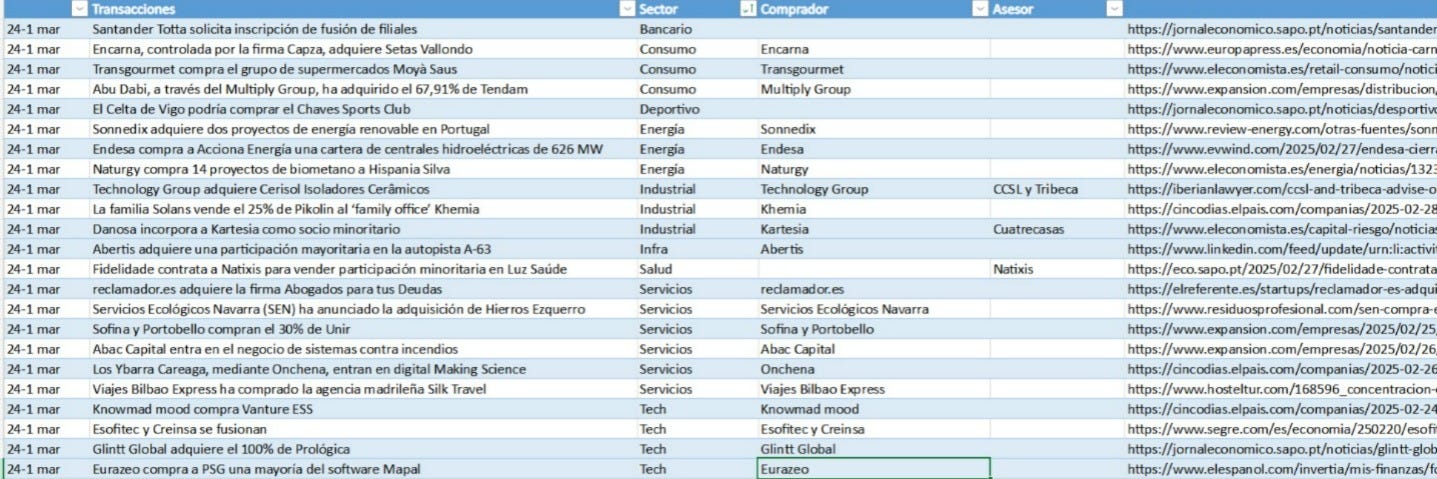Select Glintt Global adquiere Prológica transaction cell
The width and height of the screenshot is (1437, 479).
tap(362, 449)
